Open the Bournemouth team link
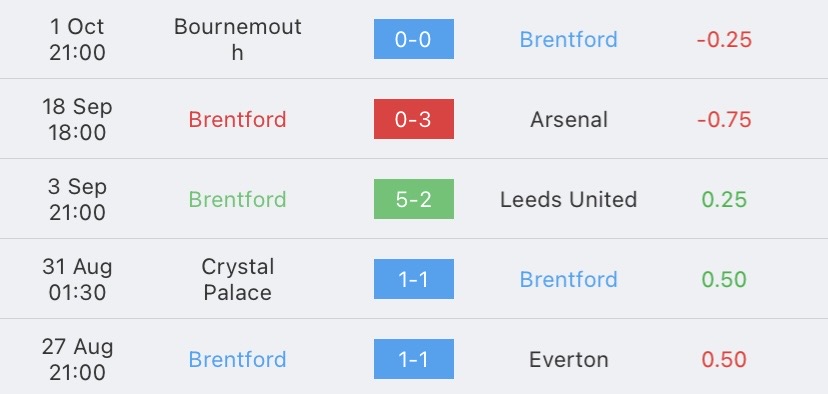 (238, 39)
